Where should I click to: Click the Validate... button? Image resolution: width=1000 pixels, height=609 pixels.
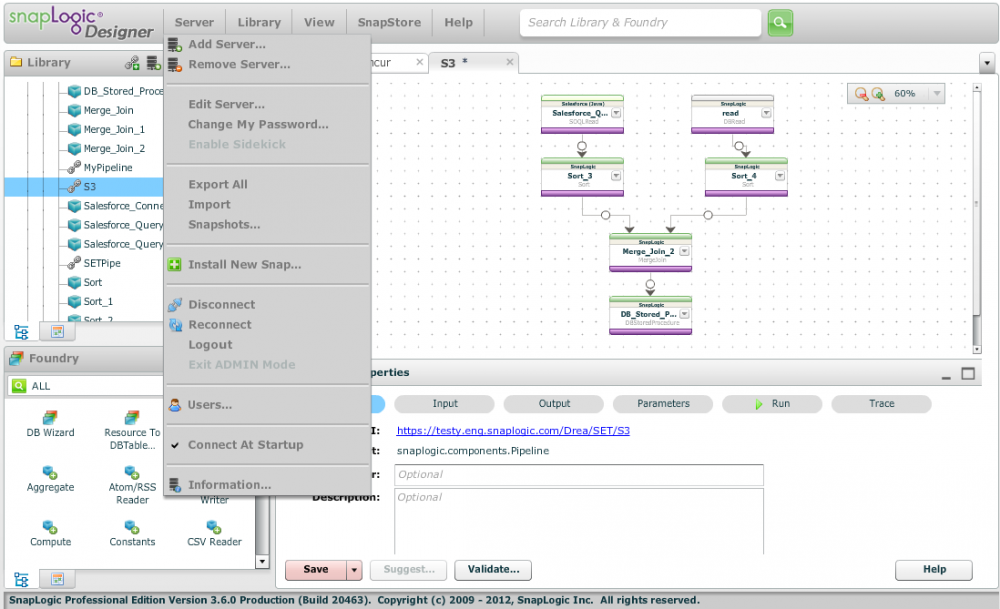493,570
